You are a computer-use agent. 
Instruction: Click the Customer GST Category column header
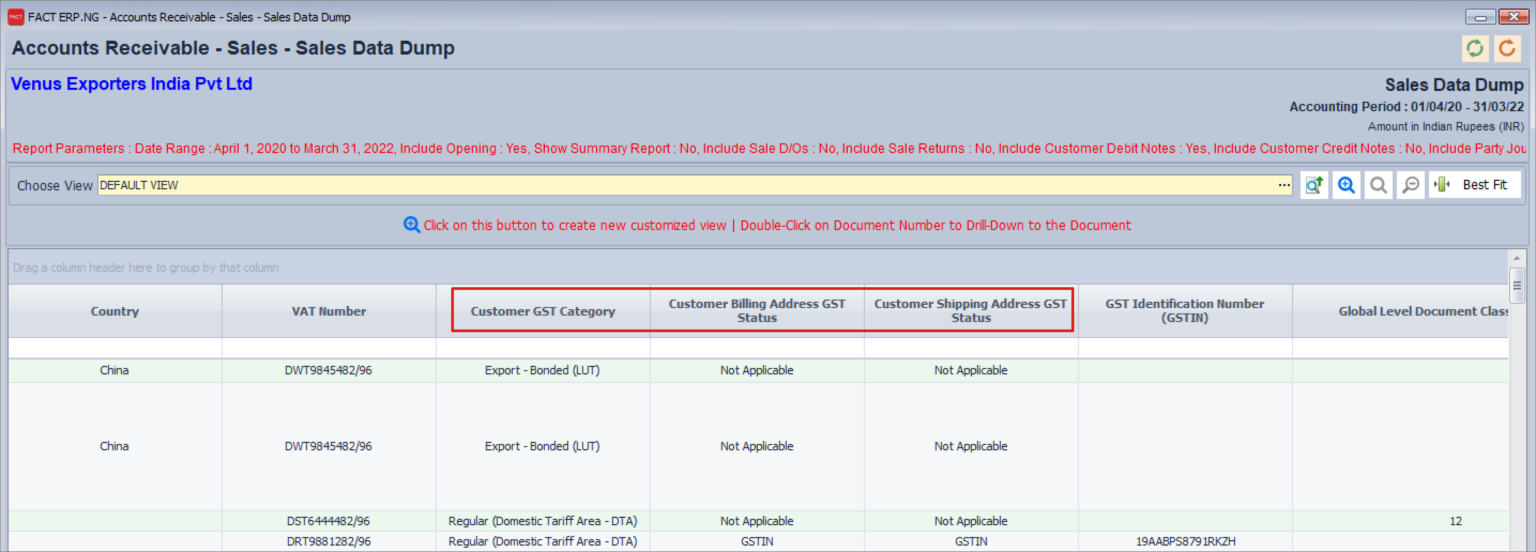click(x=543, y=311)
